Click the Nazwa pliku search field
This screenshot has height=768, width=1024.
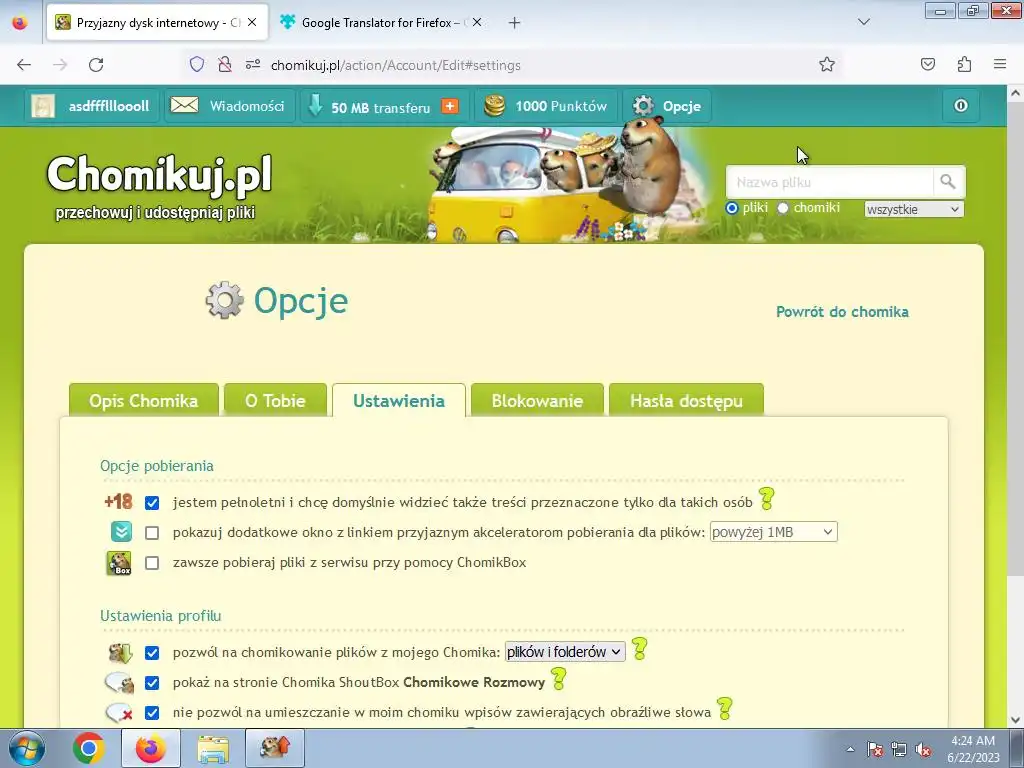(829, 182)
